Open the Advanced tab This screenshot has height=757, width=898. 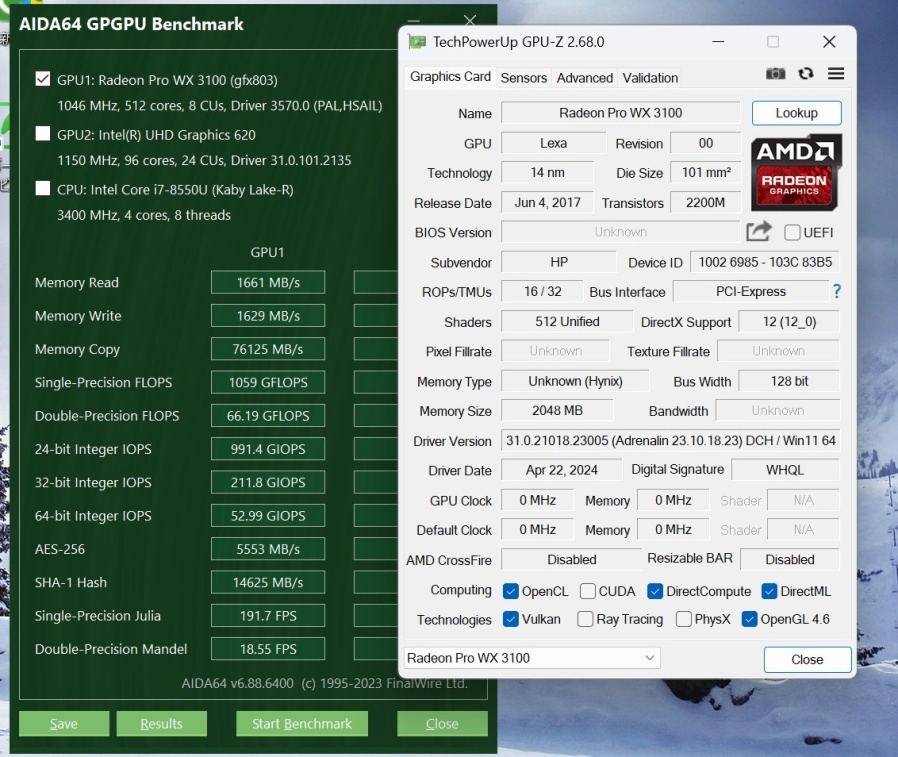[x=585, y=78]
